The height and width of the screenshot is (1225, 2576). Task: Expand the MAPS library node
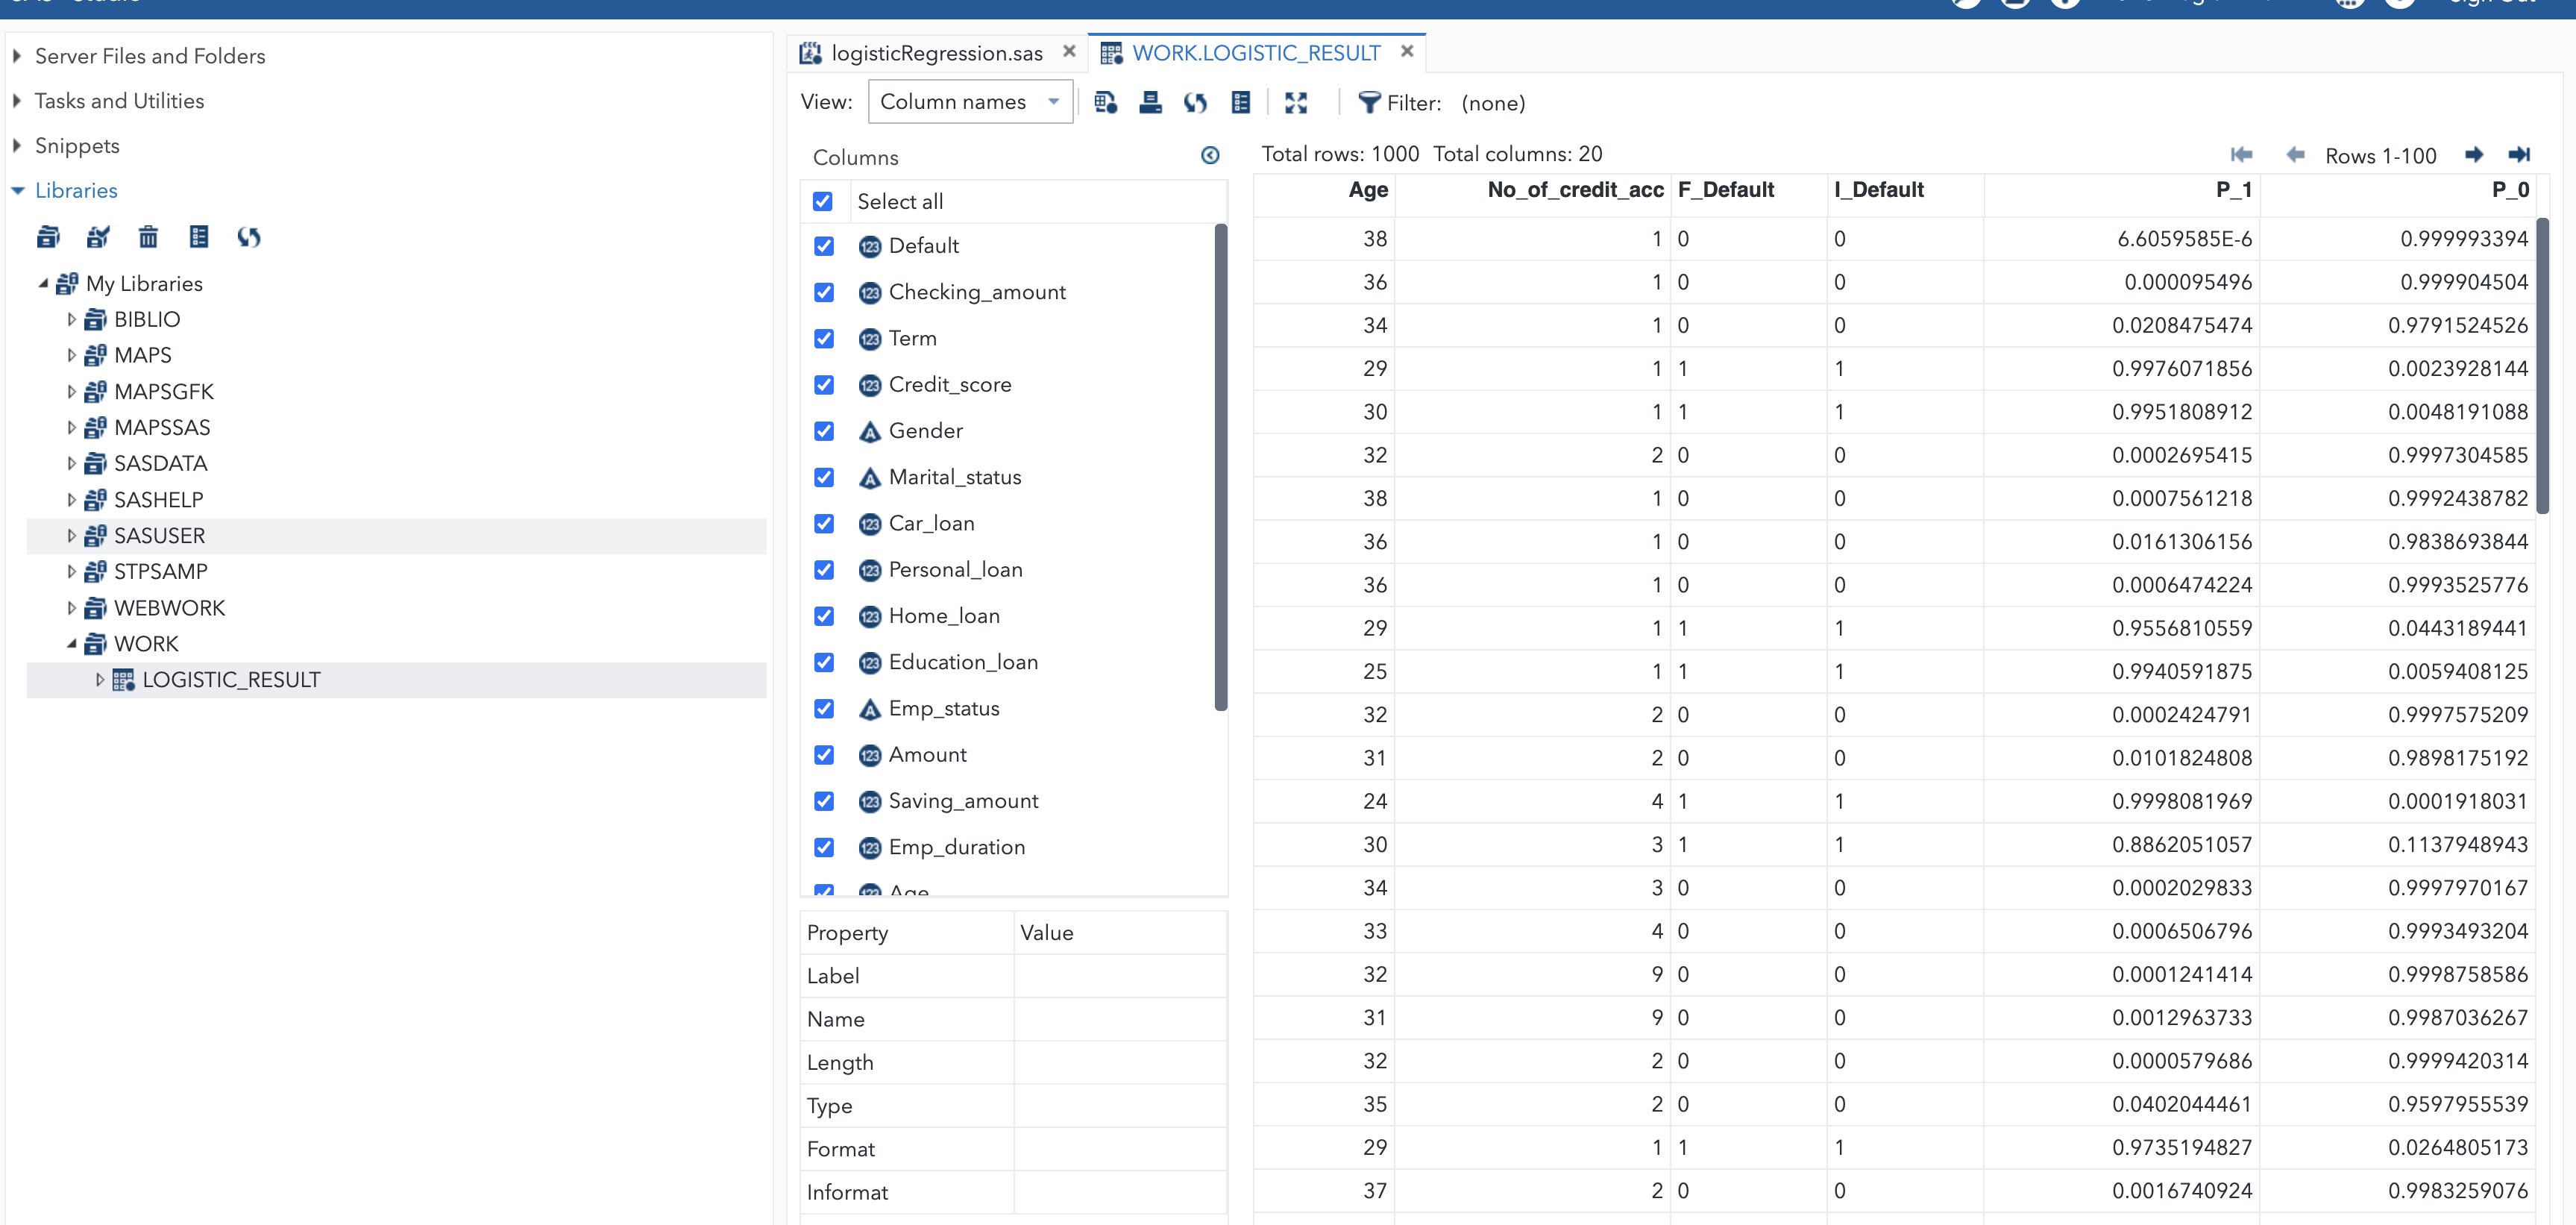pos(71,355)
